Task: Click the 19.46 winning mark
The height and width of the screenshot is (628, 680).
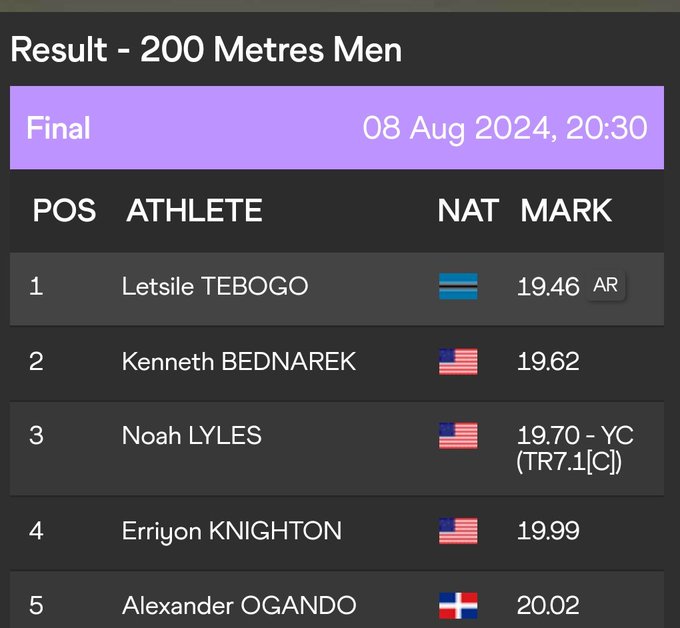Action: pyautogui.click(x=548, y=287)
